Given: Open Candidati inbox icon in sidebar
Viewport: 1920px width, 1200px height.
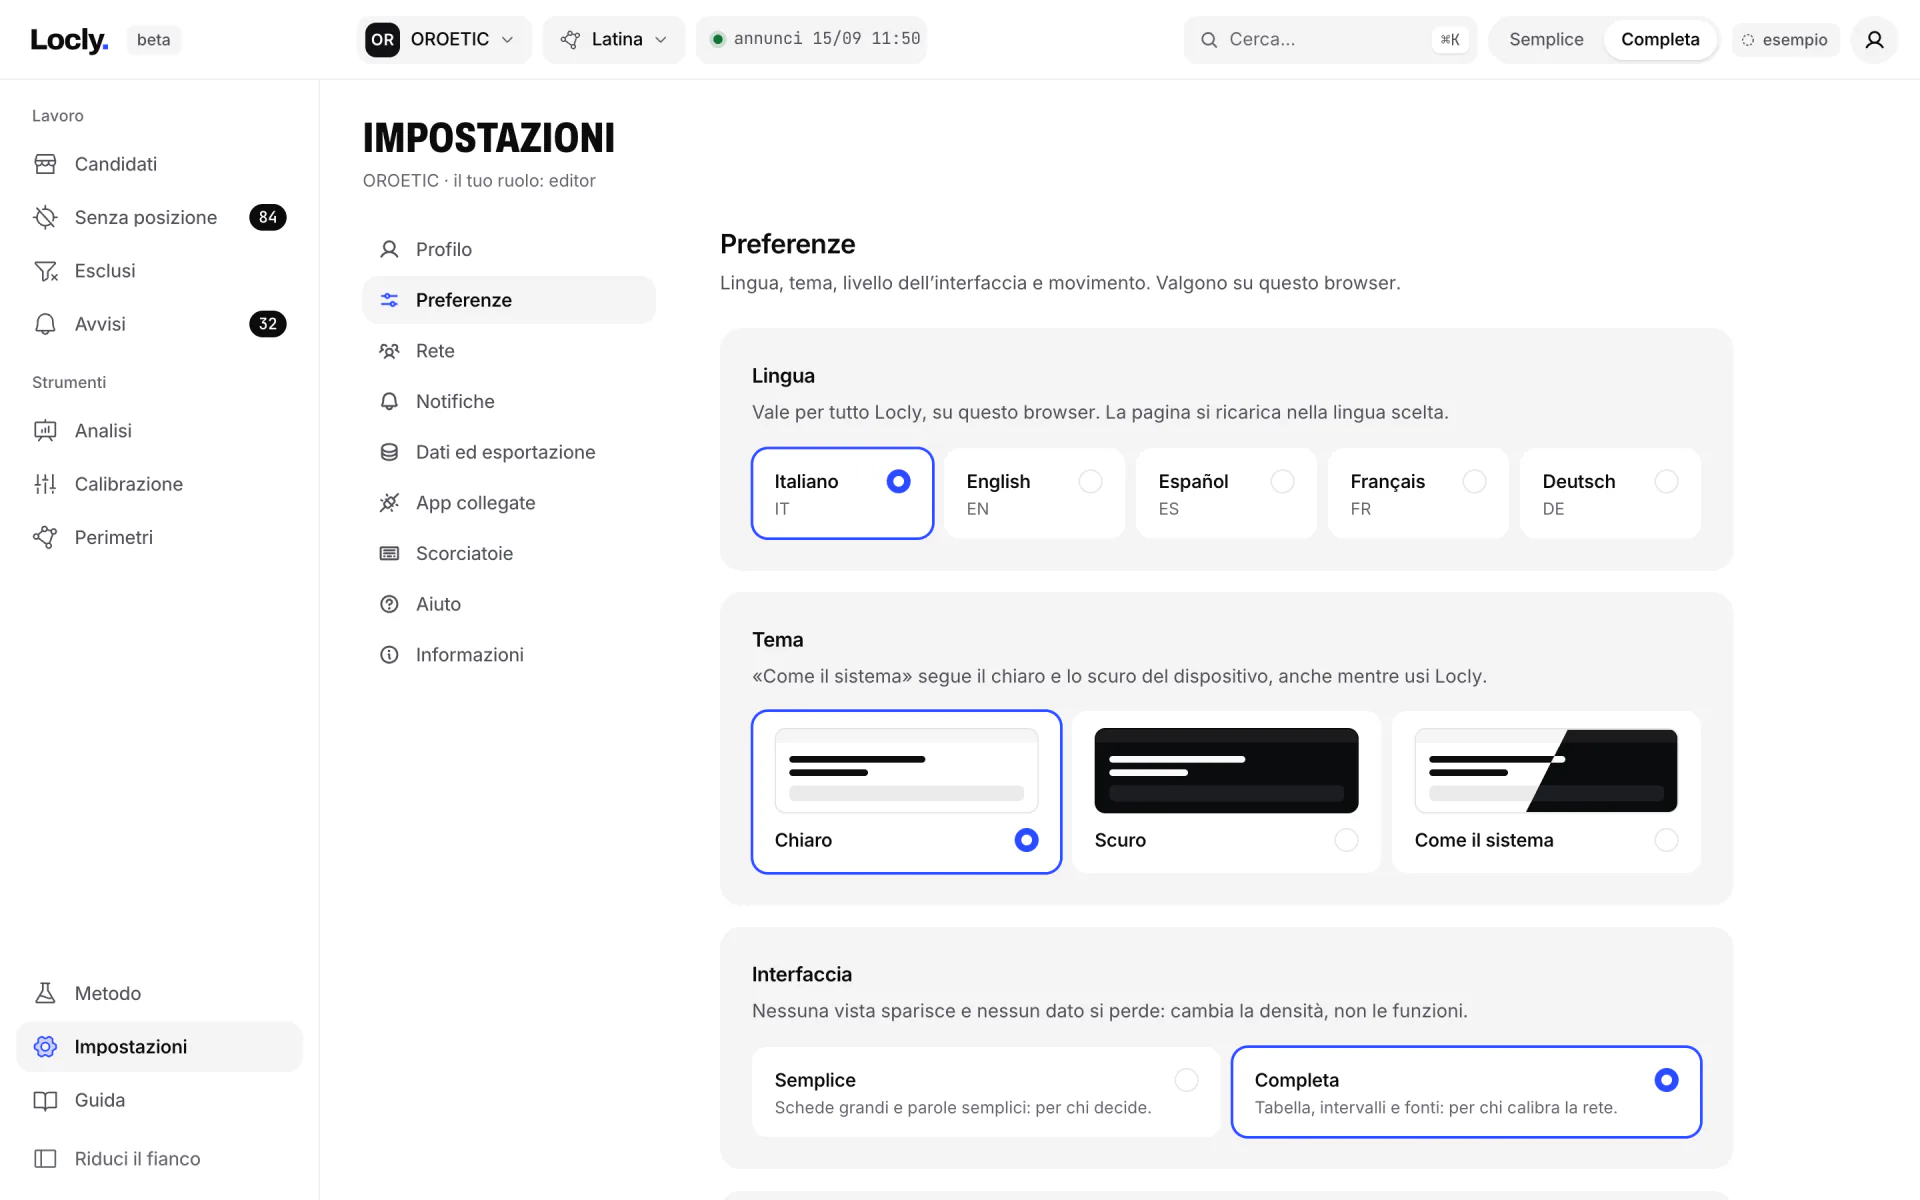Looking at the screenshot, I should (x=45, y=164).
